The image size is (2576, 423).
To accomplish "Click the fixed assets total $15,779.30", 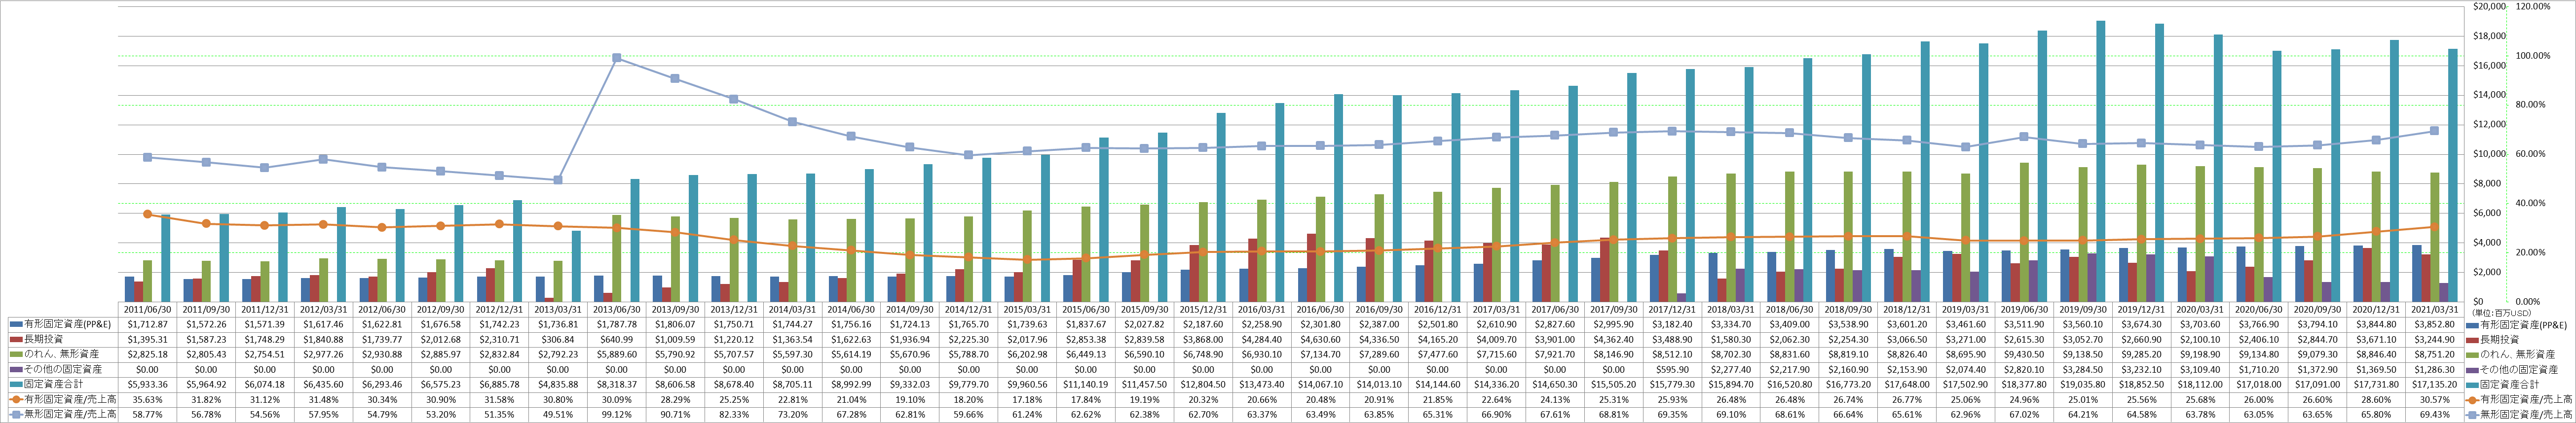I will point(1672,385).
